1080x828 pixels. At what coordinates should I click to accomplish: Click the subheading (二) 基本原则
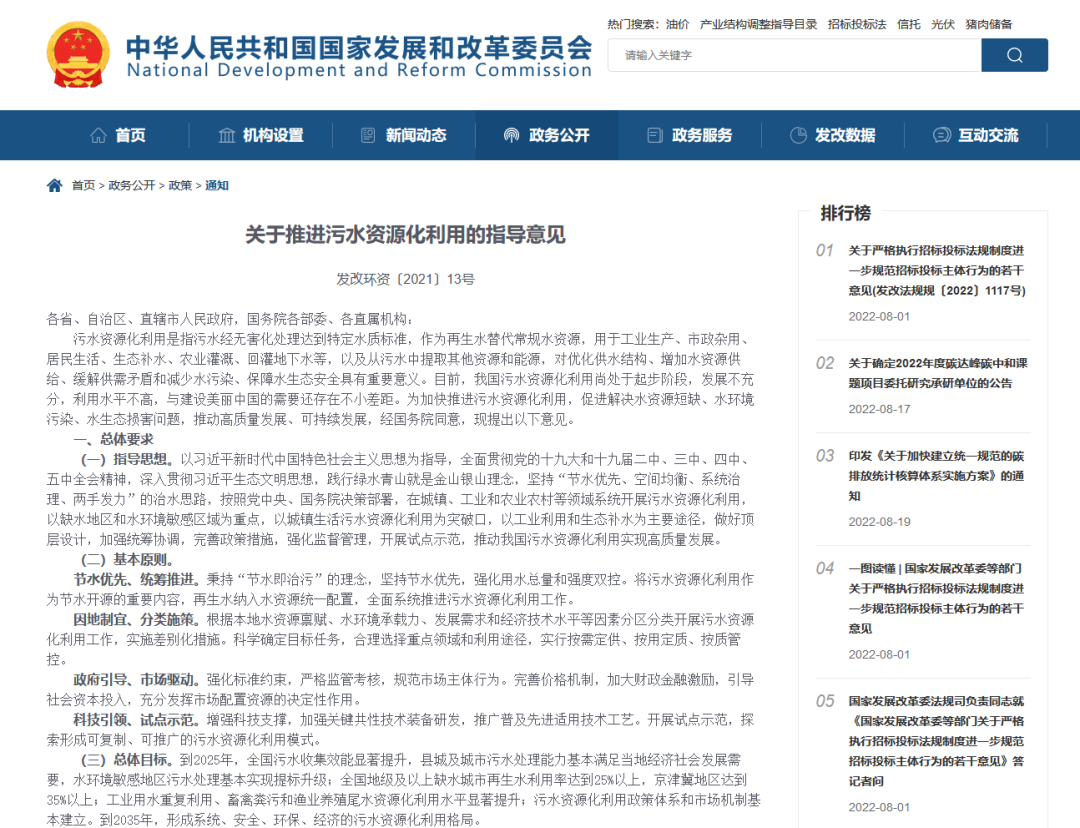(127, 559)
